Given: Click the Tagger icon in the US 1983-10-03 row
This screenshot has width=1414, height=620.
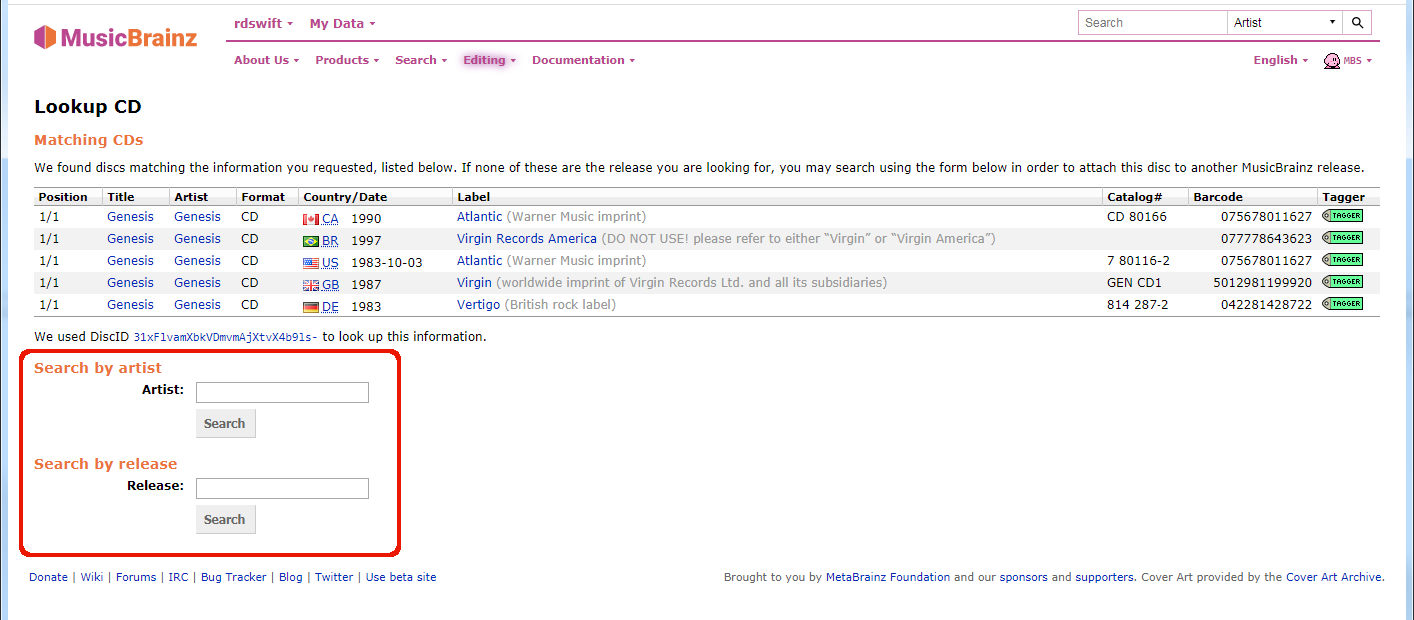Looking at the screenshot, I should pos(1342,260).
